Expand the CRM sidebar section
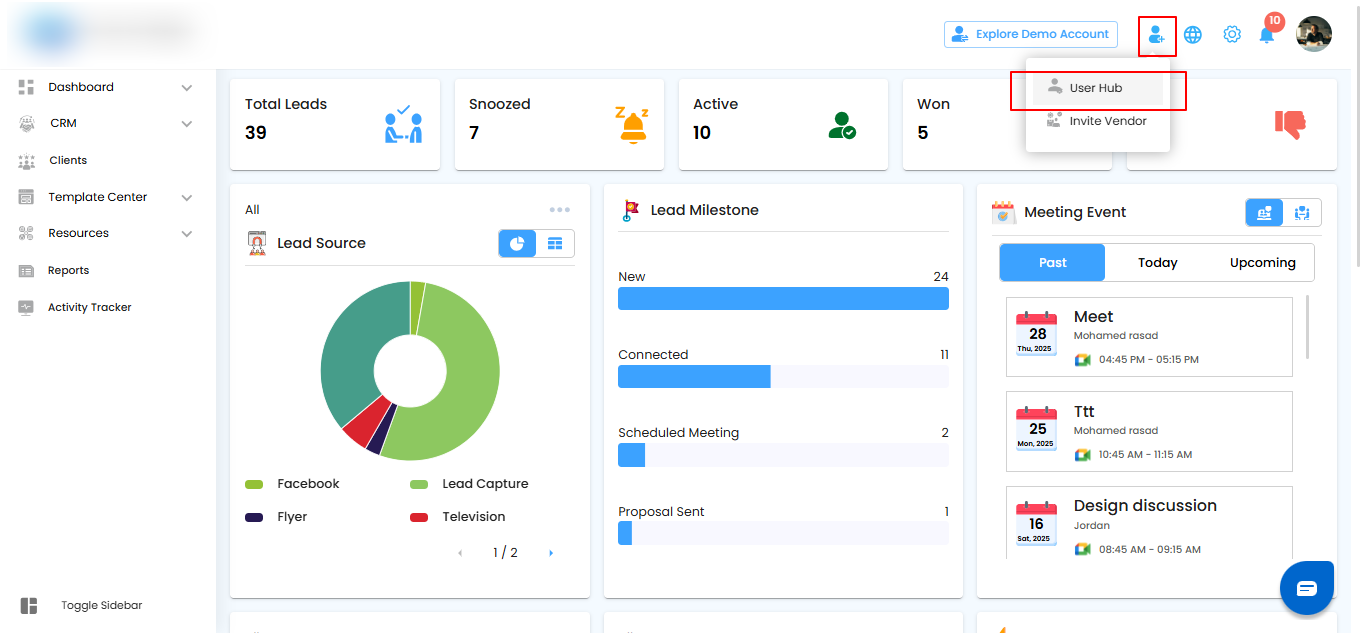This screenshot has width=1366, height=633. coord(186,124)
